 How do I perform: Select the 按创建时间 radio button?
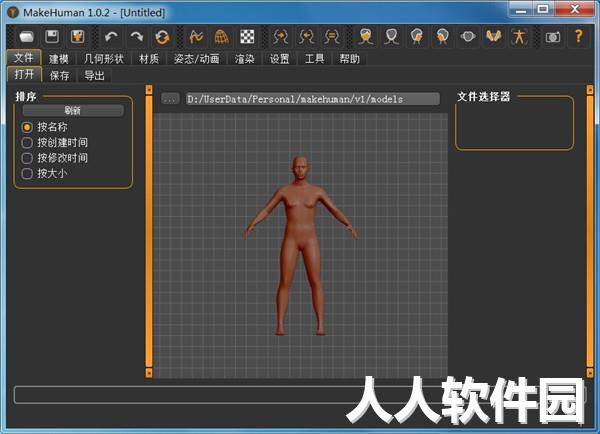[27, 143]
